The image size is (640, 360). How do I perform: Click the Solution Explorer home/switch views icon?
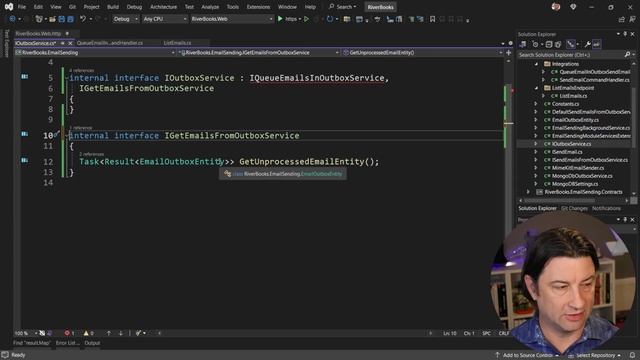522,44
